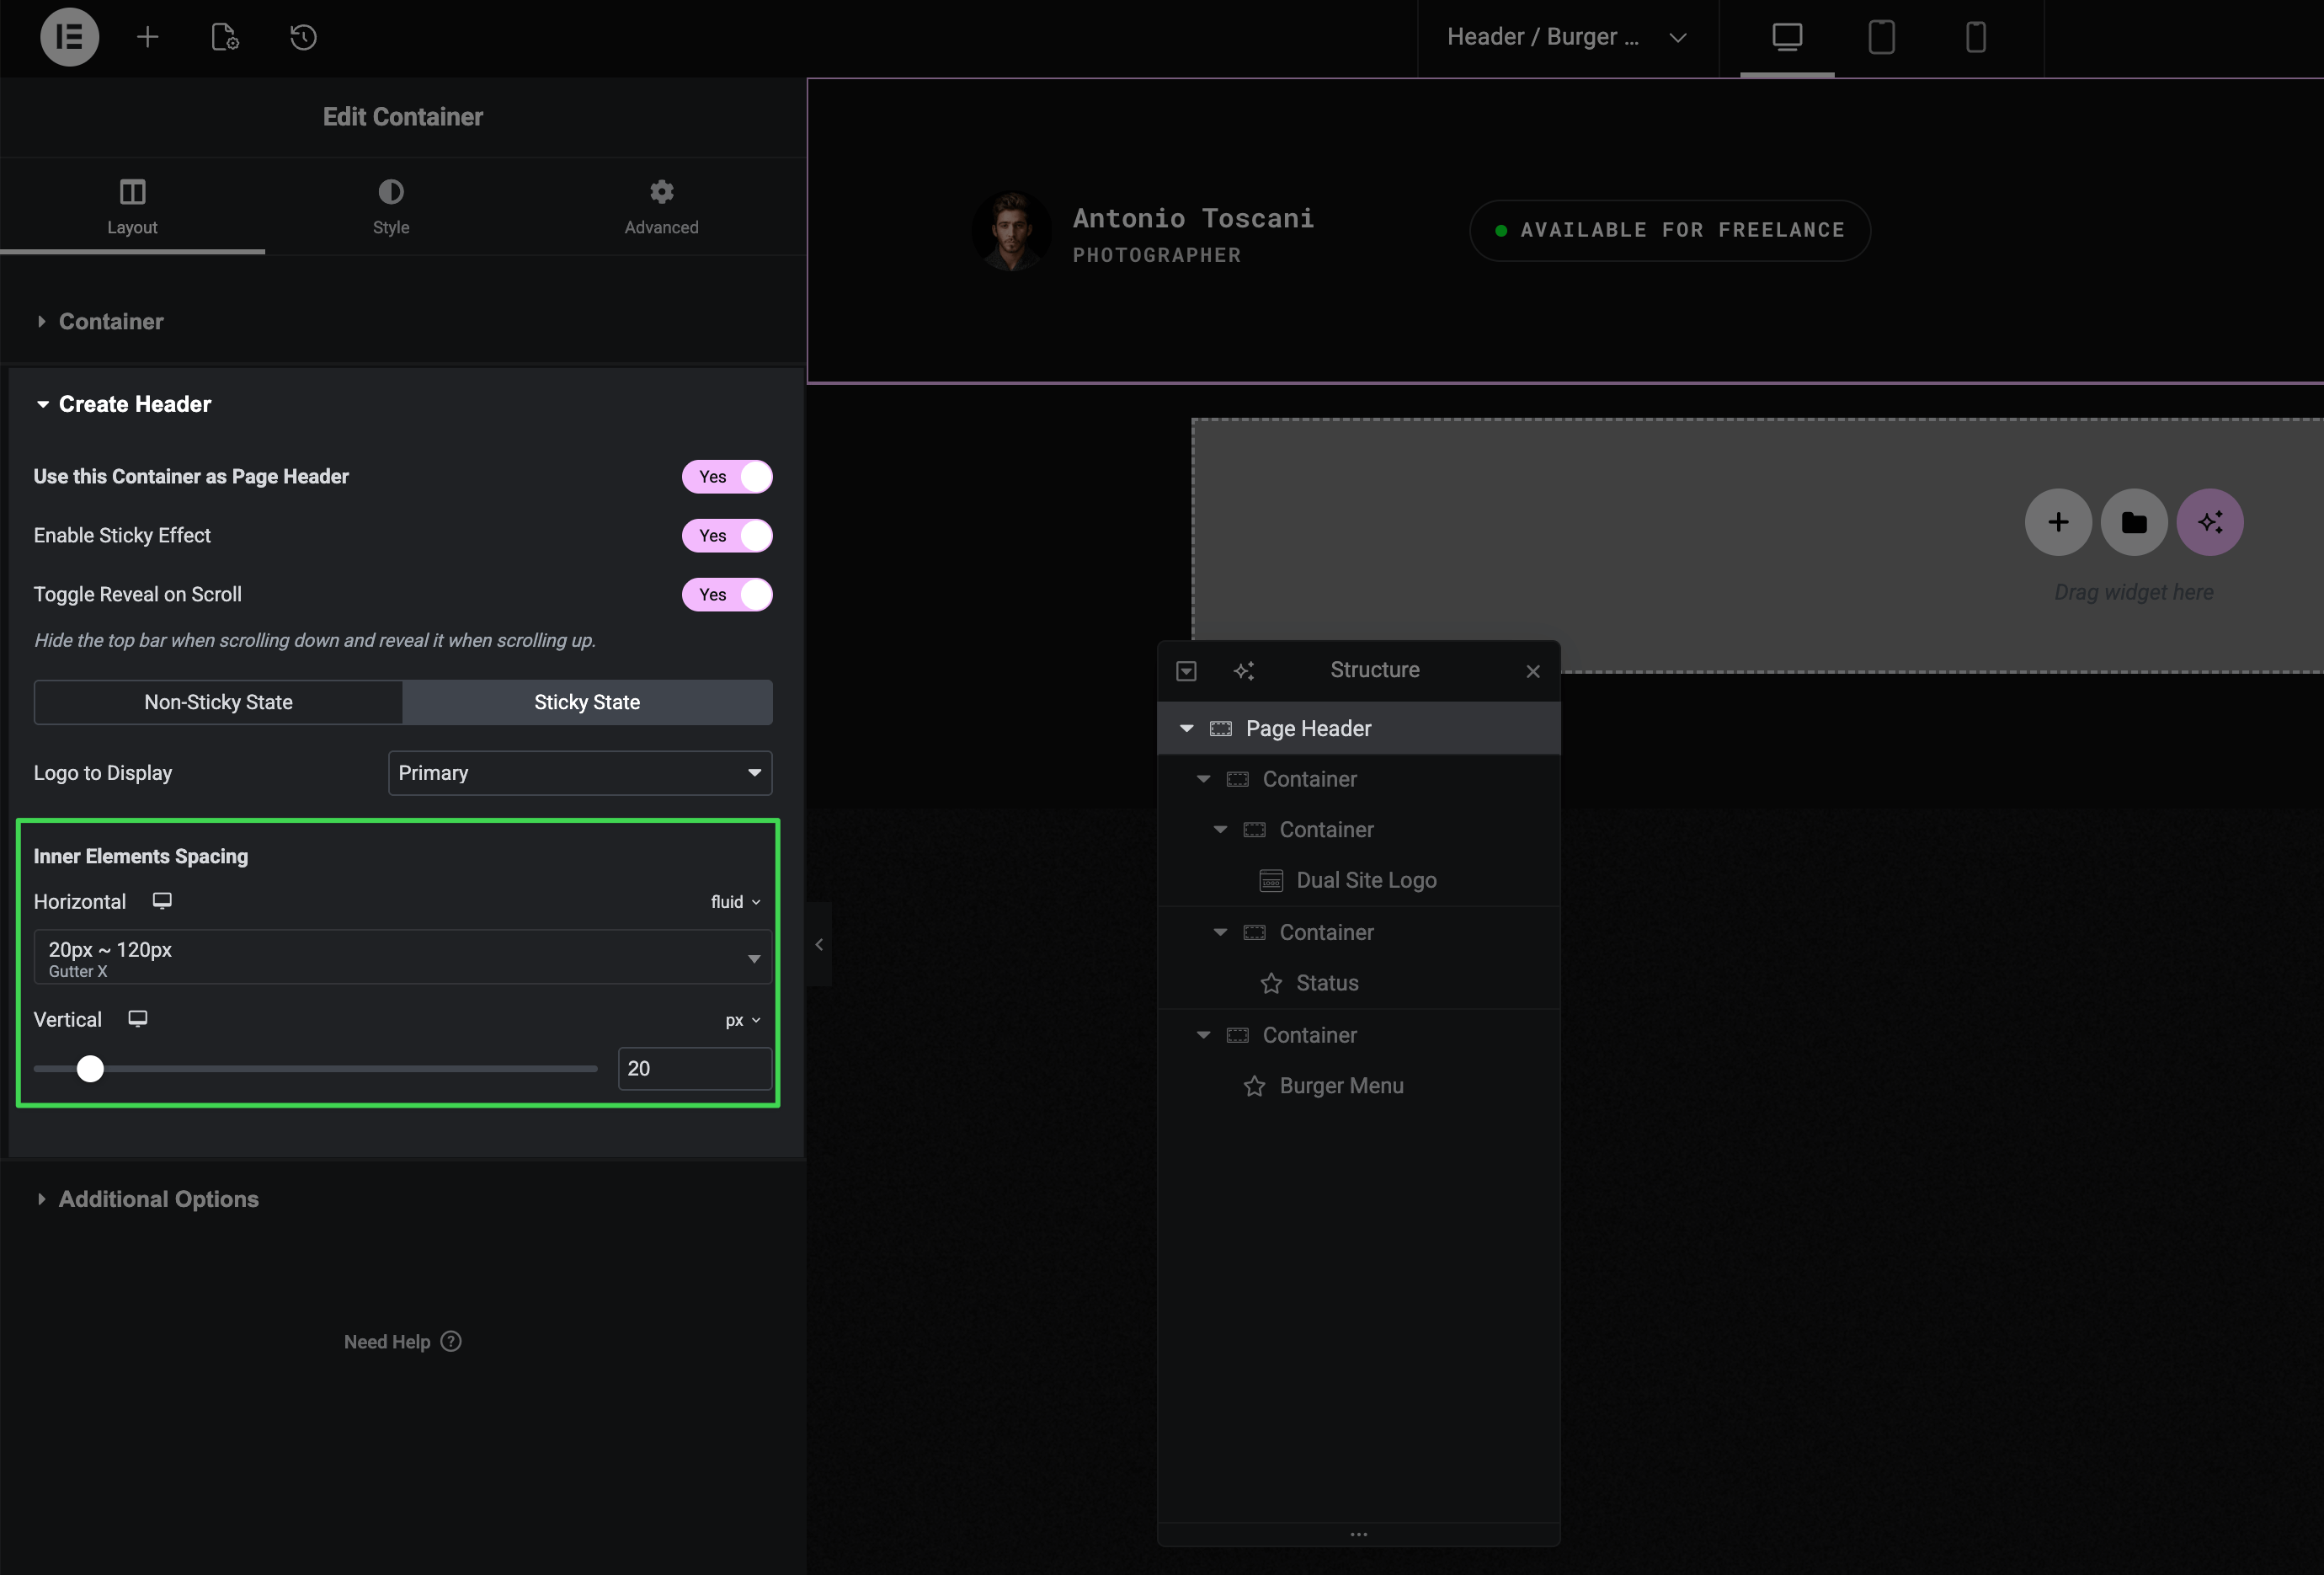Screen dimensions: 2324x1575
Task: Click the Burger Menu widget star icon
Action: tap(1254, 1086)
